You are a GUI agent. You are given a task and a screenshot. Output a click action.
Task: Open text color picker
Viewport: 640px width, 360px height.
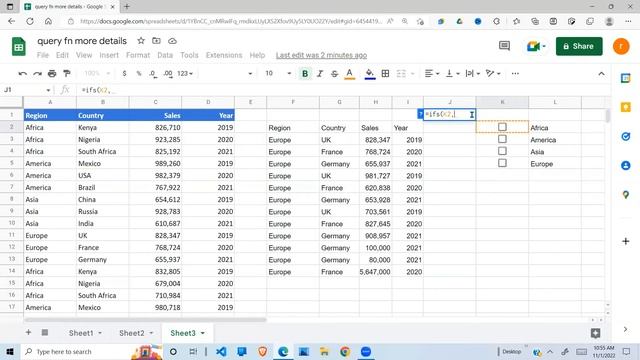[349, 73]
